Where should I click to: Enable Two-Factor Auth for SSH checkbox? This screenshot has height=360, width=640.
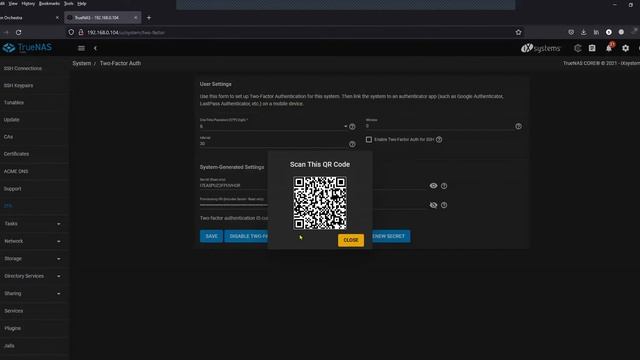369,140
